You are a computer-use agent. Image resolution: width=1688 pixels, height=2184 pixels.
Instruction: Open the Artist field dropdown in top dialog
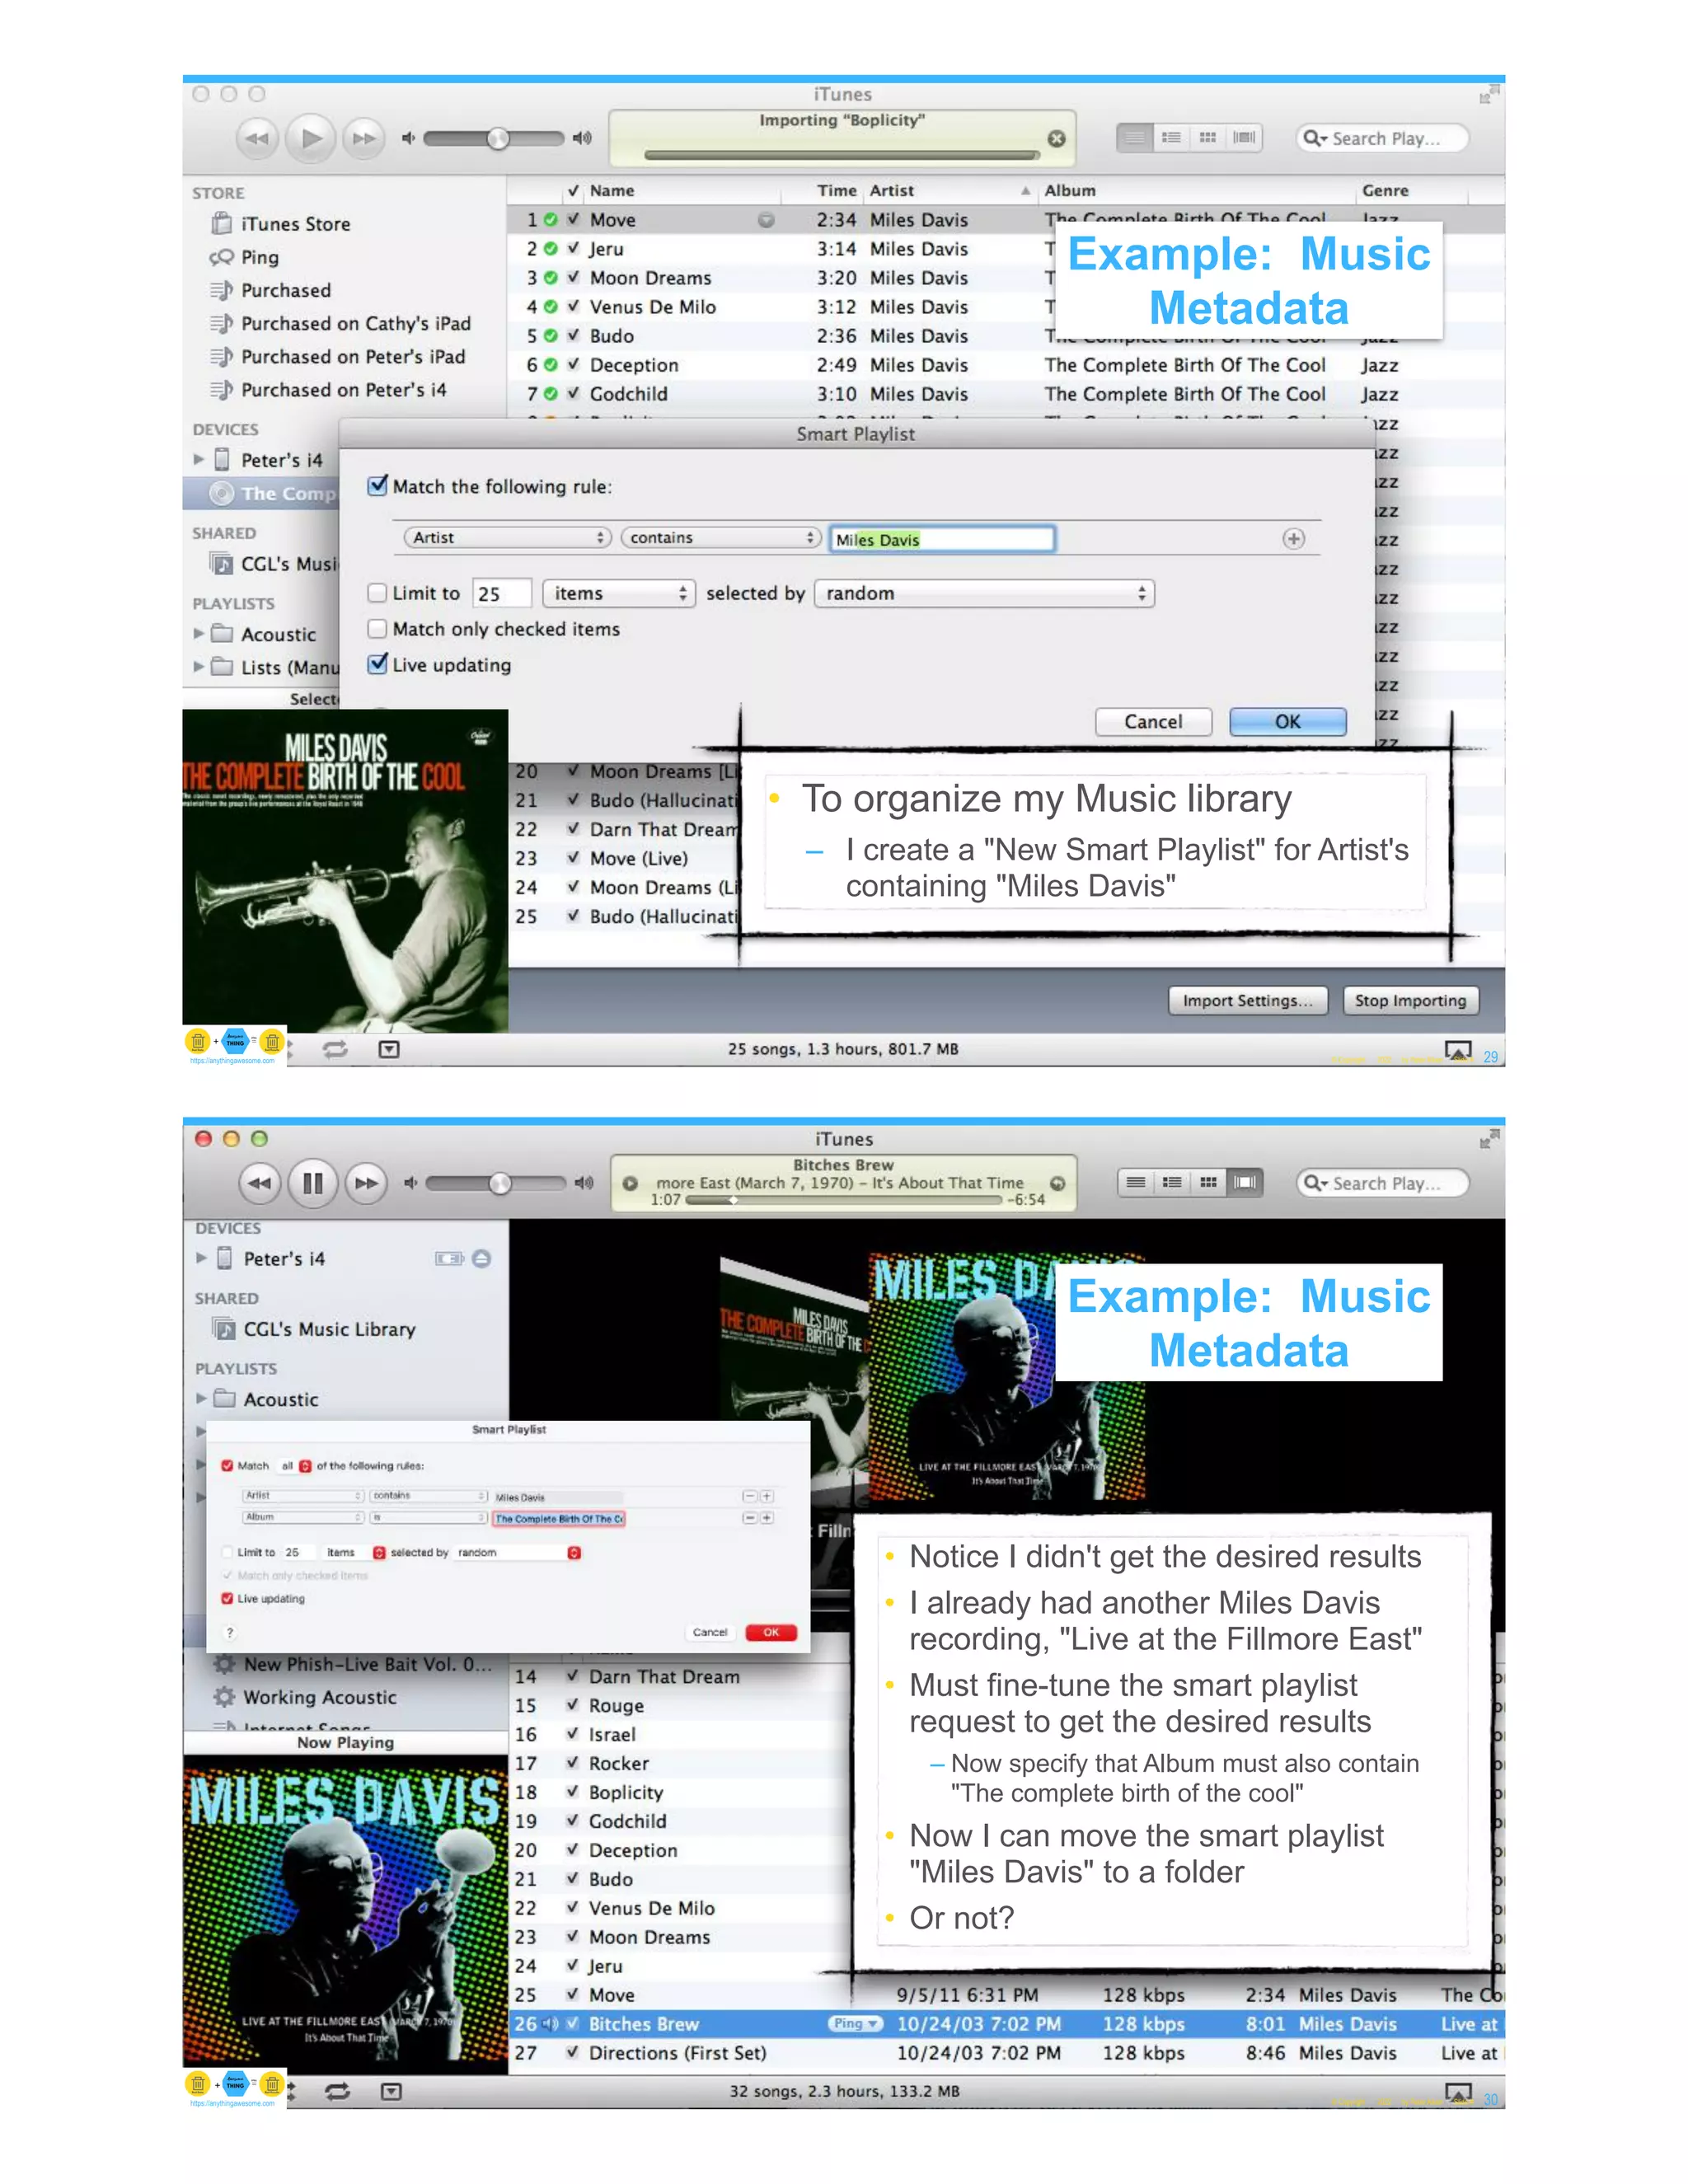pos(507,537)
